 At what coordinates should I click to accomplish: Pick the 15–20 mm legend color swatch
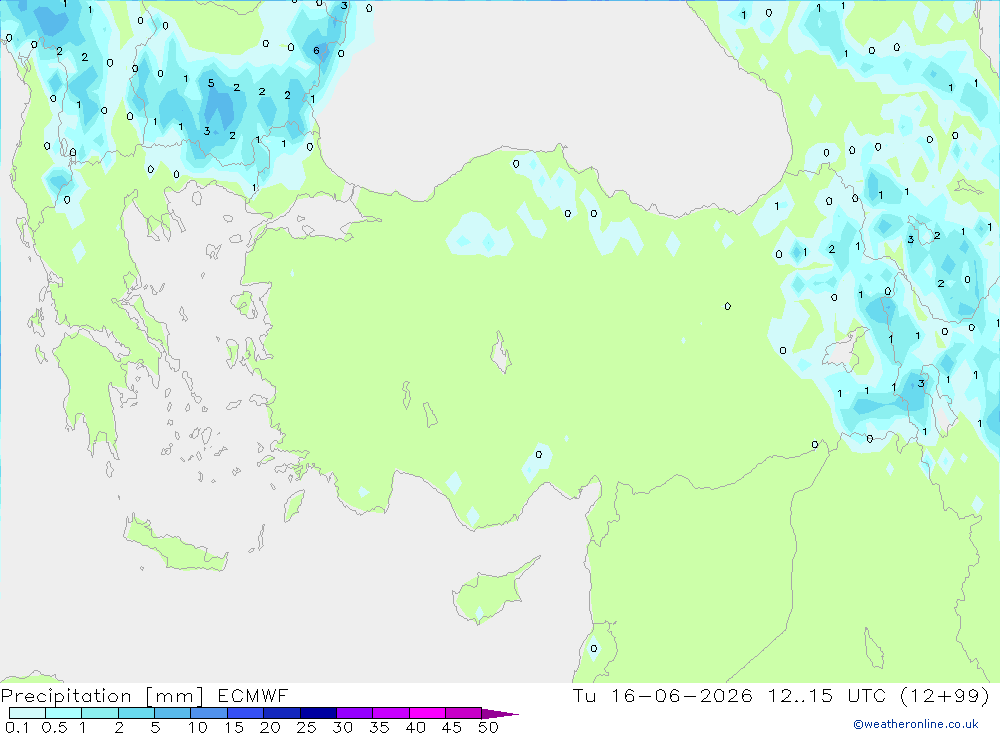(x=245, y=713)
